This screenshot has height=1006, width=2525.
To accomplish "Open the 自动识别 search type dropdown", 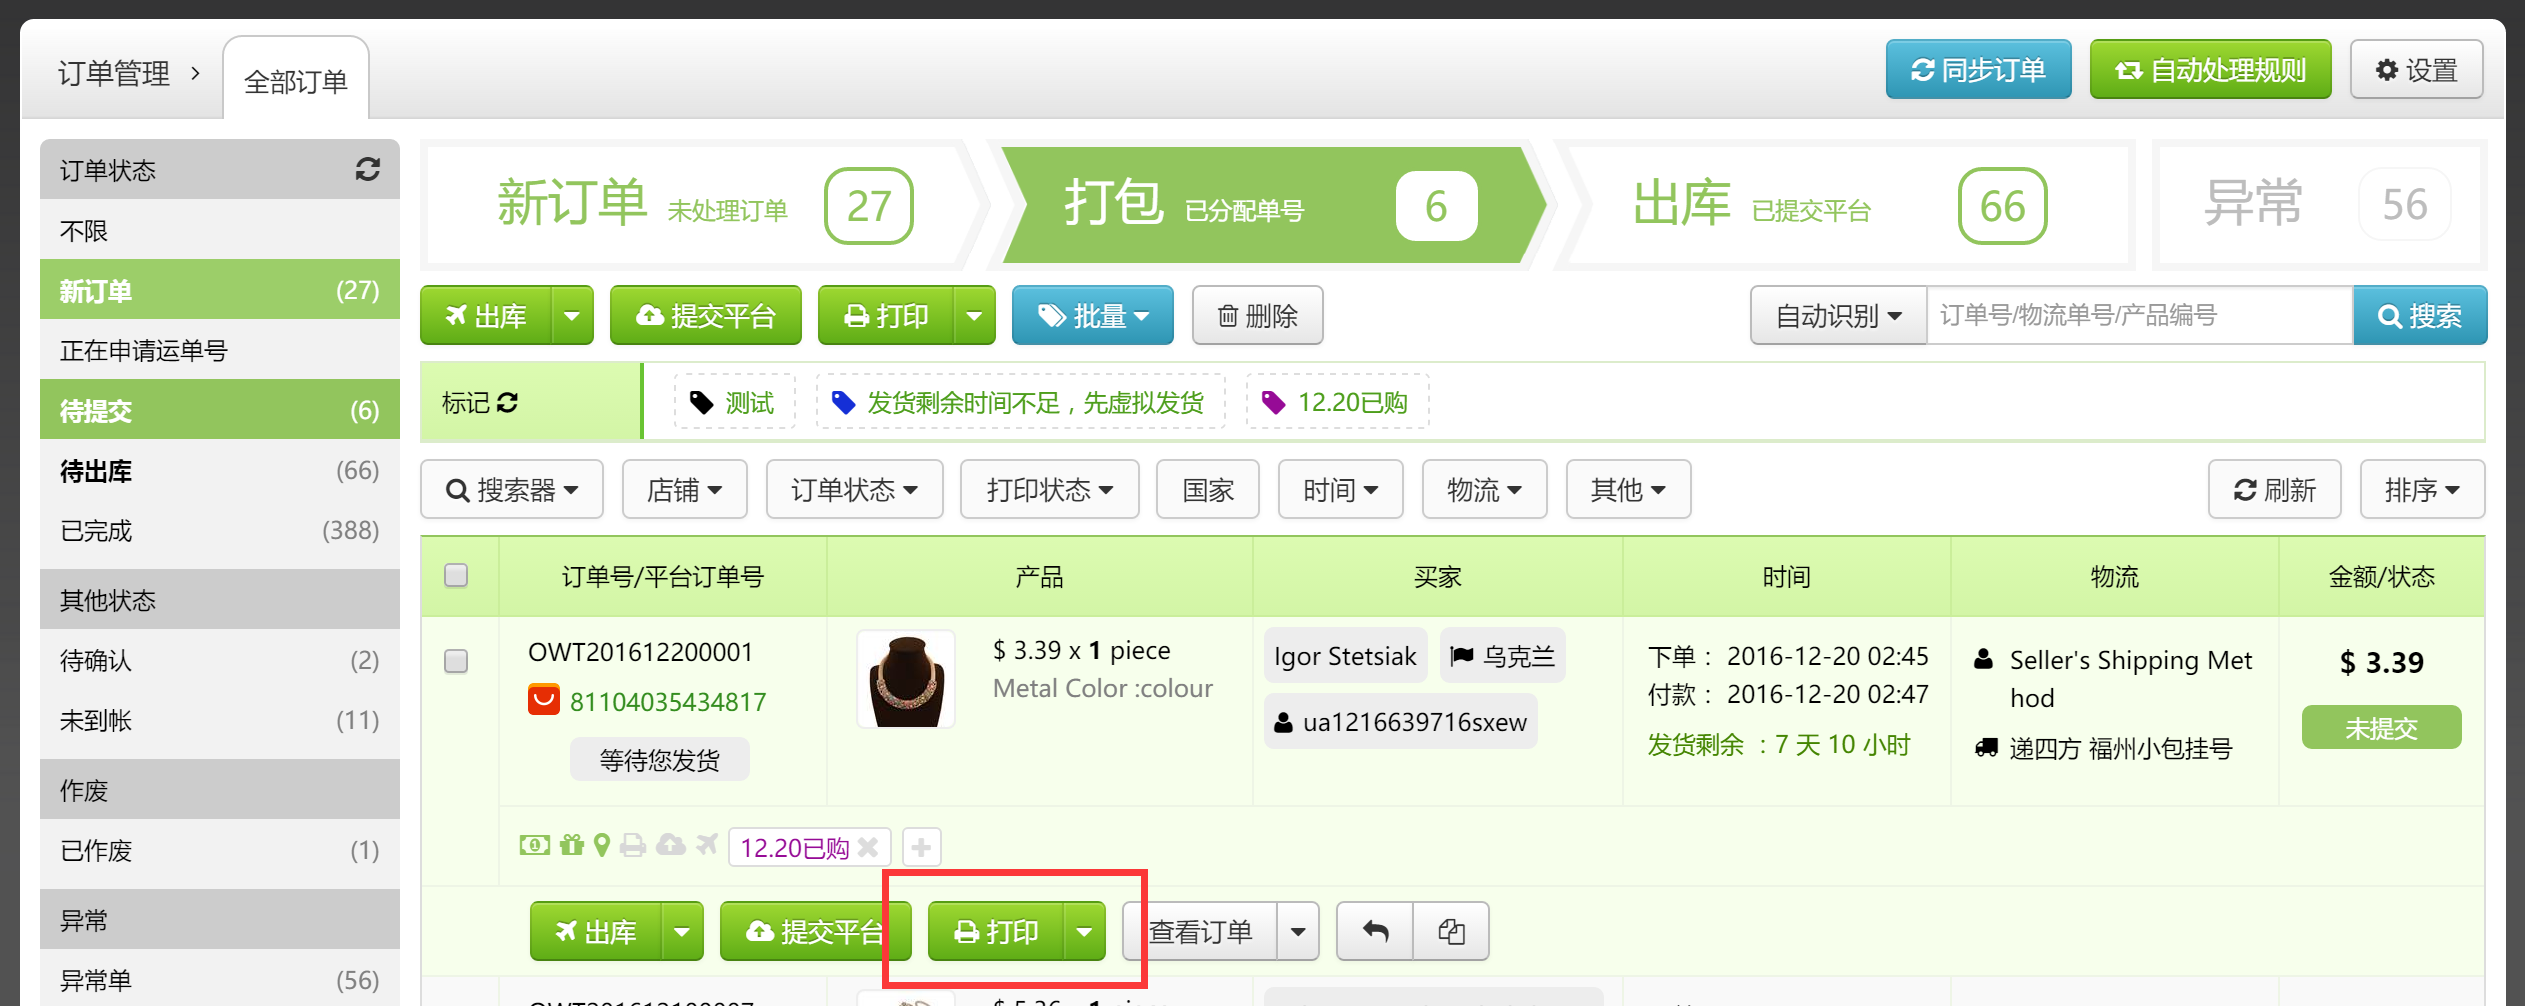I will coord(1838,316).
